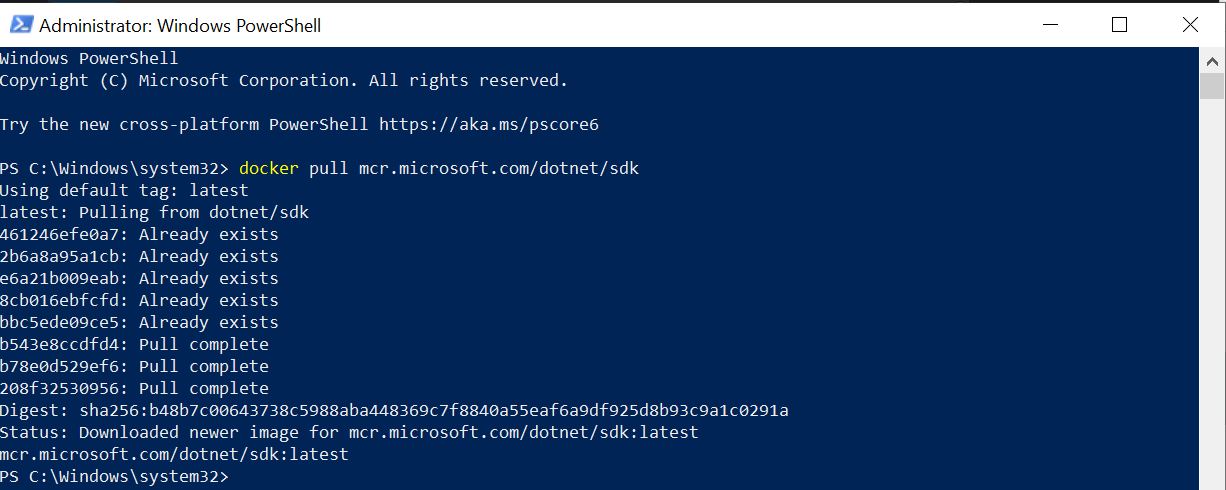Click "Pull complete" beside layer 208f32530956

(203, 389)
